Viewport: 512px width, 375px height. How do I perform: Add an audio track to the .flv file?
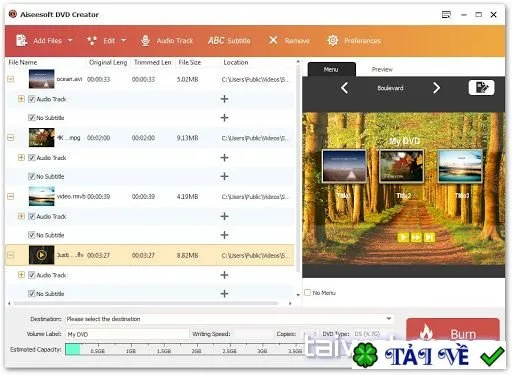pos(224,275)
